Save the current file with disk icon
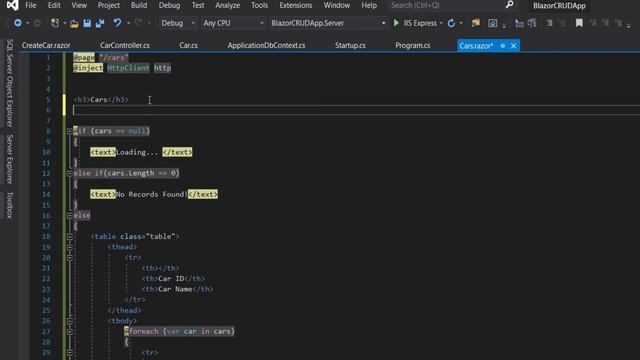Image resolution: width=640 pixels, height=360 pixels. pyautogui.click(x=87, y=23)
